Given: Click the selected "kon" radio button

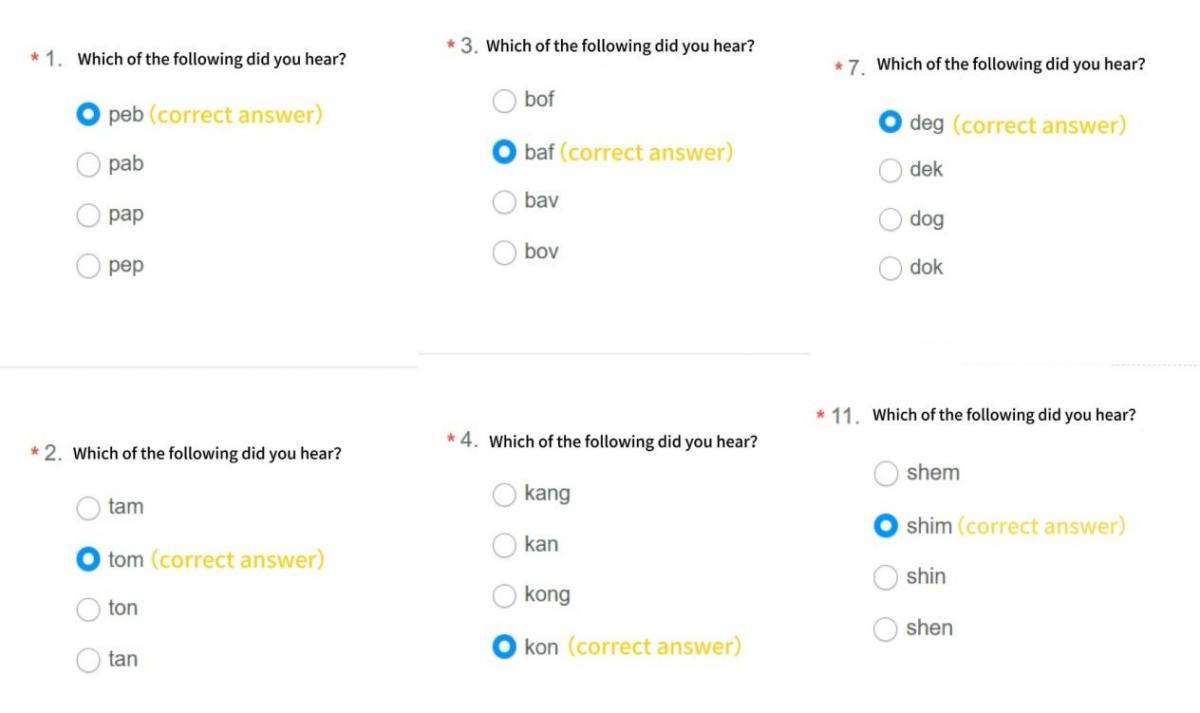Looking at the screenshot, I should (x=505, y=647).
